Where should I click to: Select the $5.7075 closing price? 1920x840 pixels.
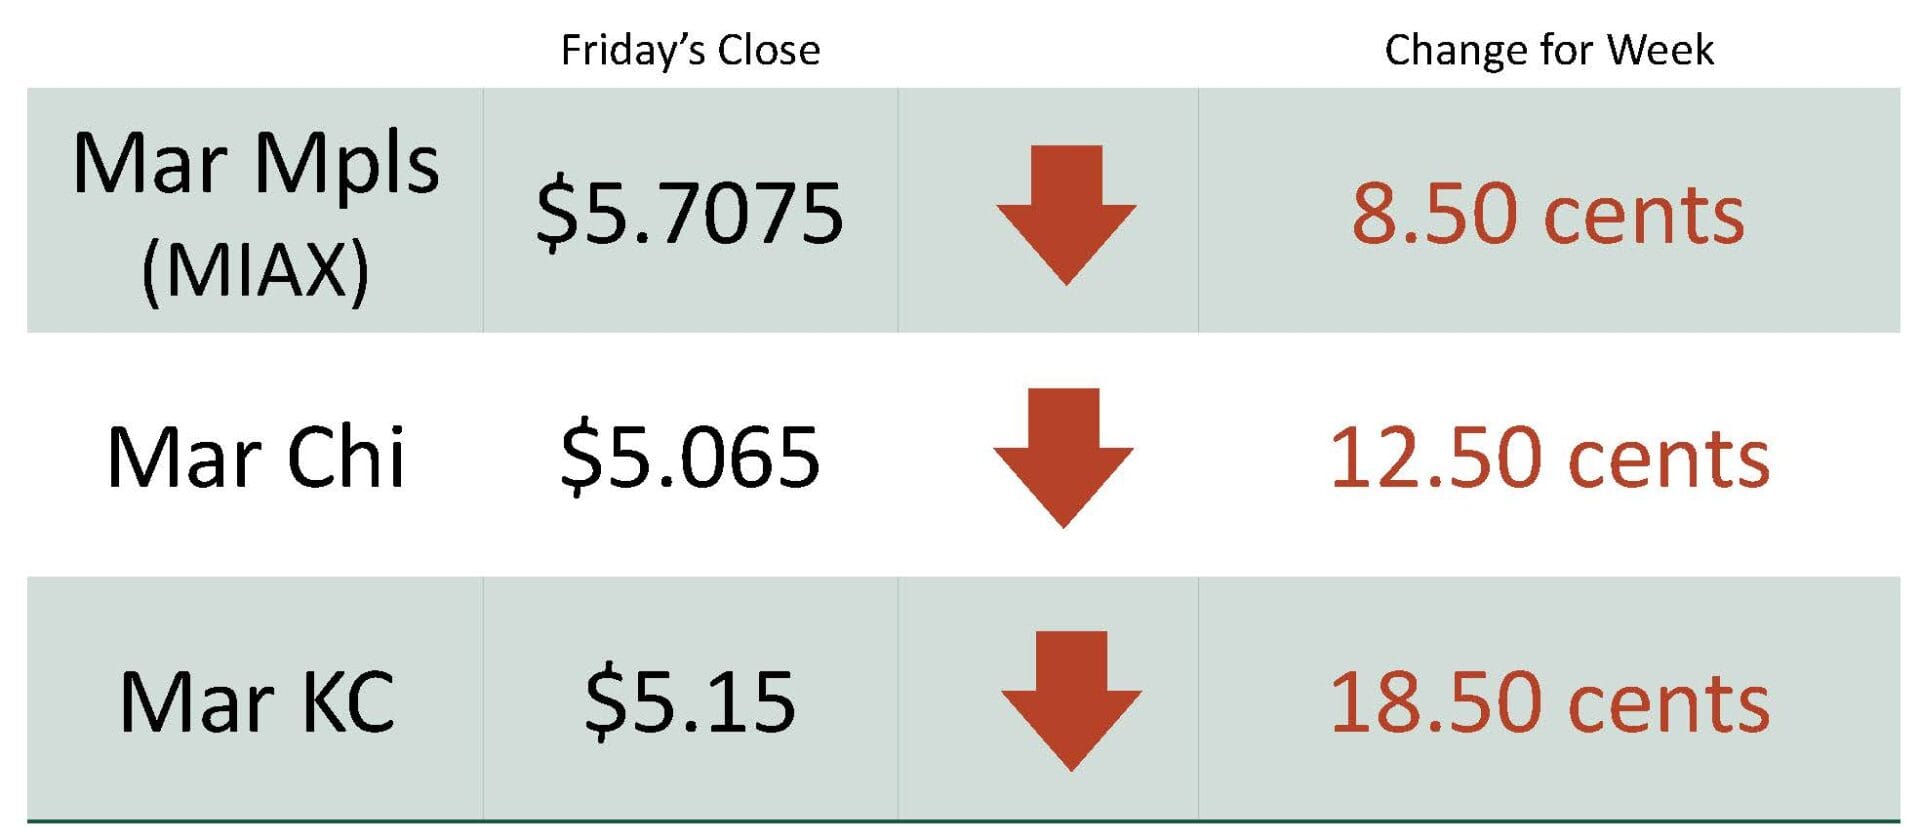[690, 213]
